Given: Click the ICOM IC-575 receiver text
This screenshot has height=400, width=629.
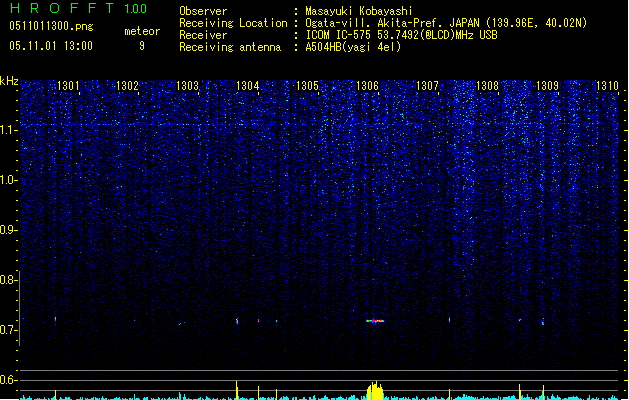Looking at the screenshot, I should point(401,35).
